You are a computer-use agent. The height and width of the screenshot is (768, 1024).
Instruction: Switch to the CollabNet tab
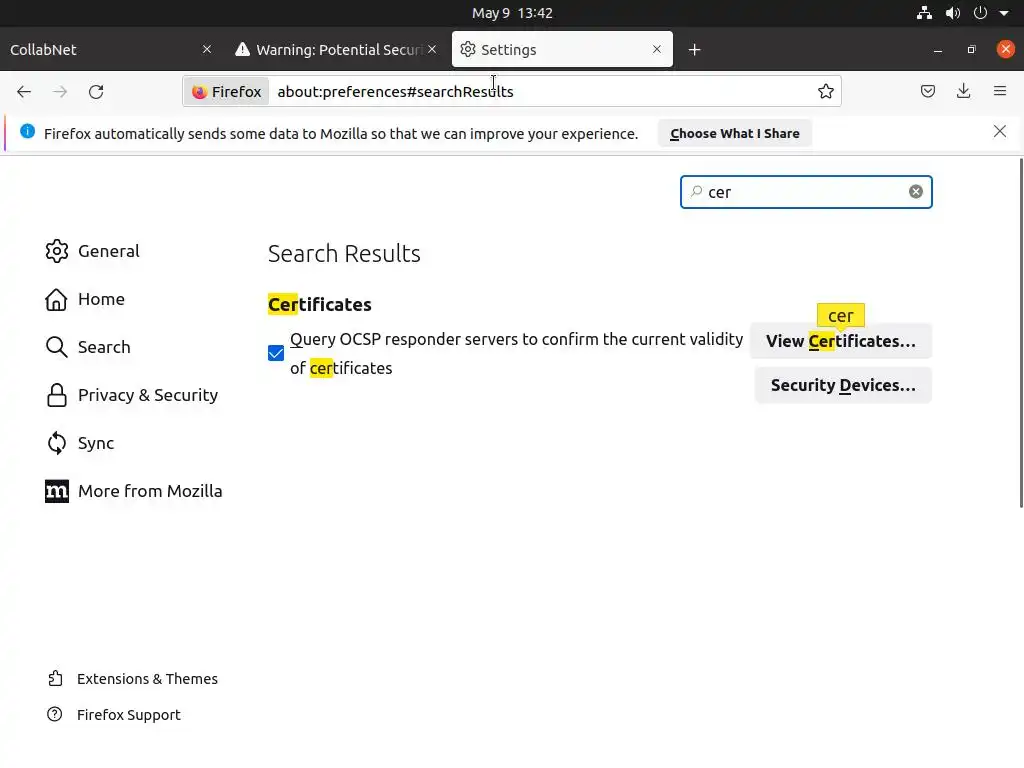pos(100,50)
